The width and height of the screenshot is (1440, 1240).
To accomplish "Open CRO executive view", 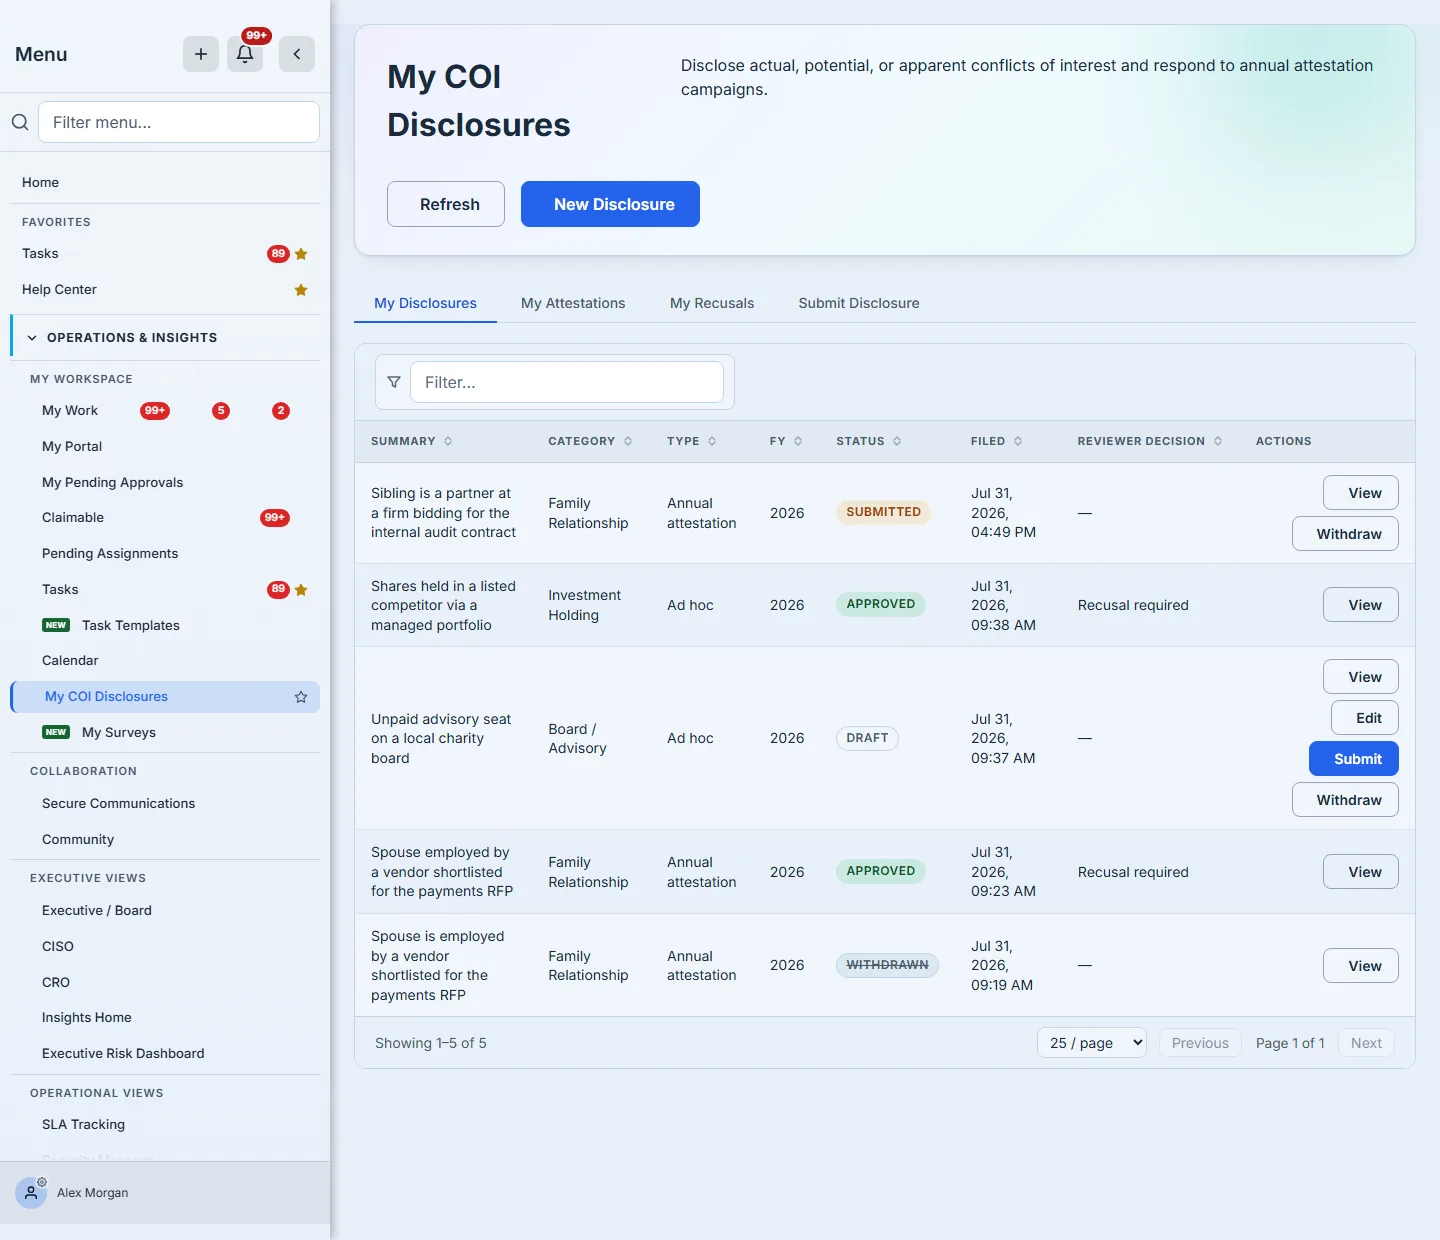I will 165,982.
